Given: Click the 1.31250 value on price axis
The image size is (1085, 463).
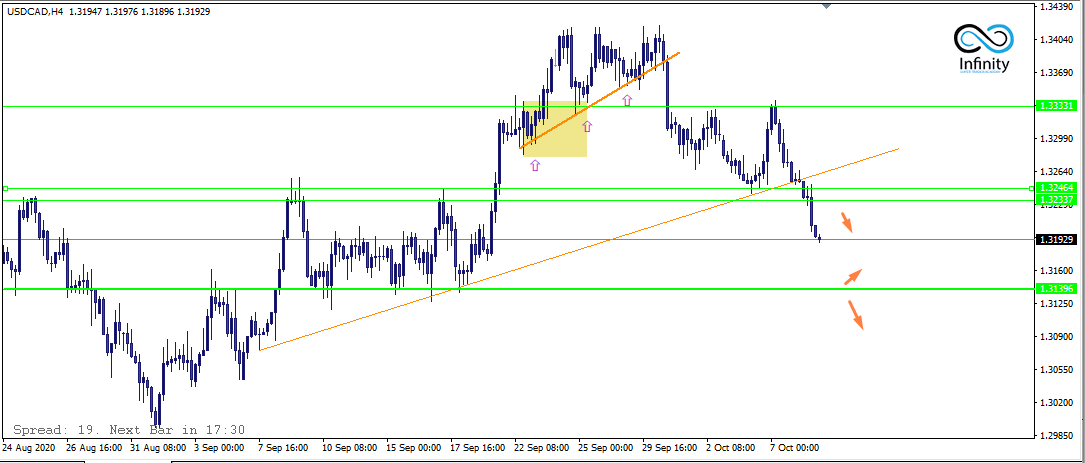Looking at the screenshot, I should point(1056,304).
